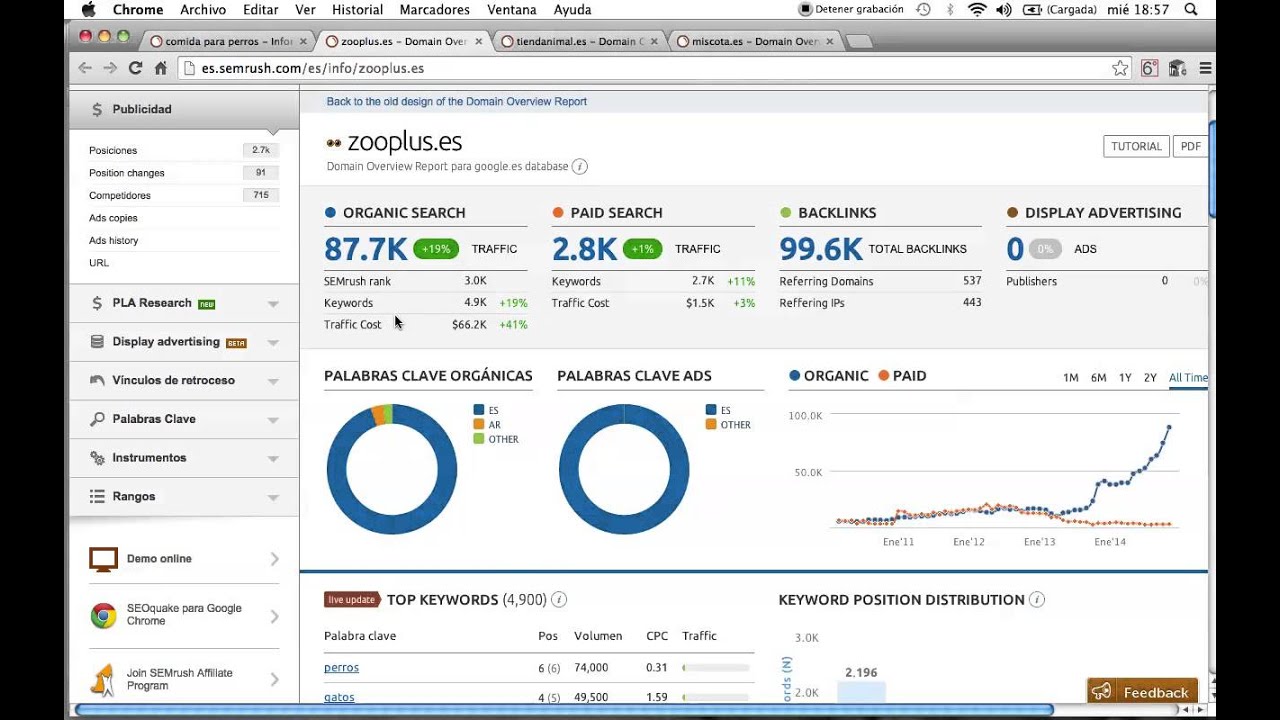1280x720 pixels.
Task: Click the Vínculos de retroceso icon
Action: coord(97,380)
